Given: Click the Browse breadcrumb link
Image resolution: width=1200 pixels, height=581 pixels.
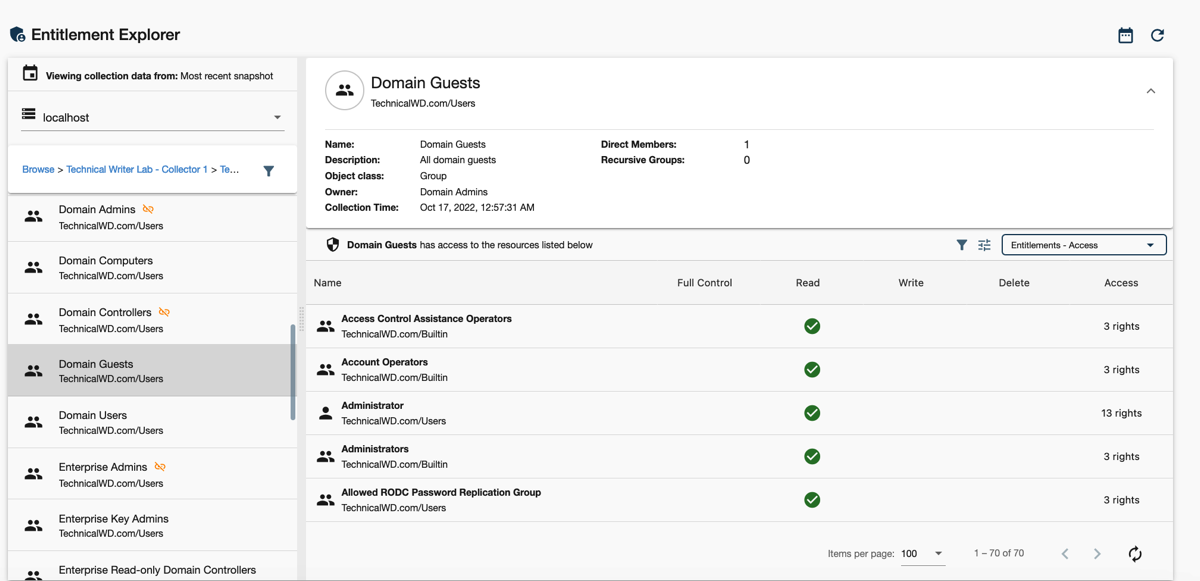Looking at the screenshot, I should 38,170.
